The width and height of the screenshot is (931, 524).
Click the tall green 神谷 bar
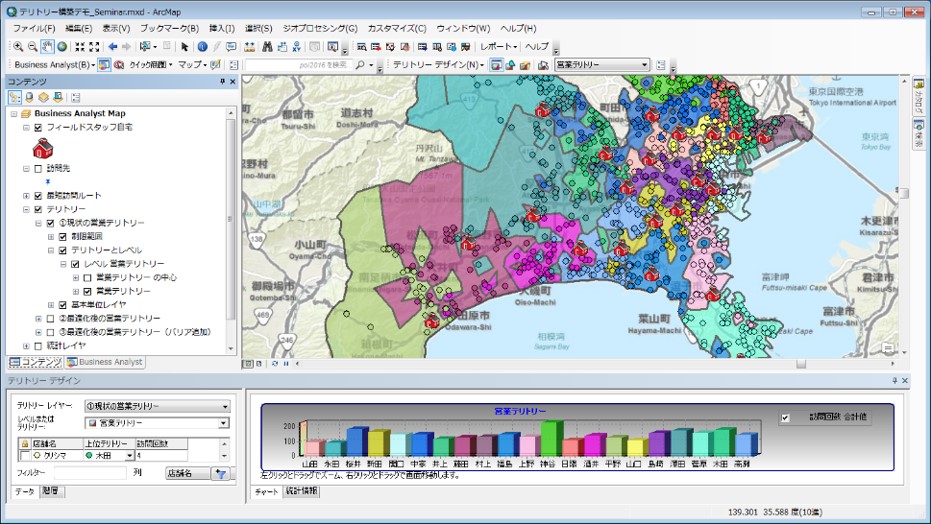(551, 439)
